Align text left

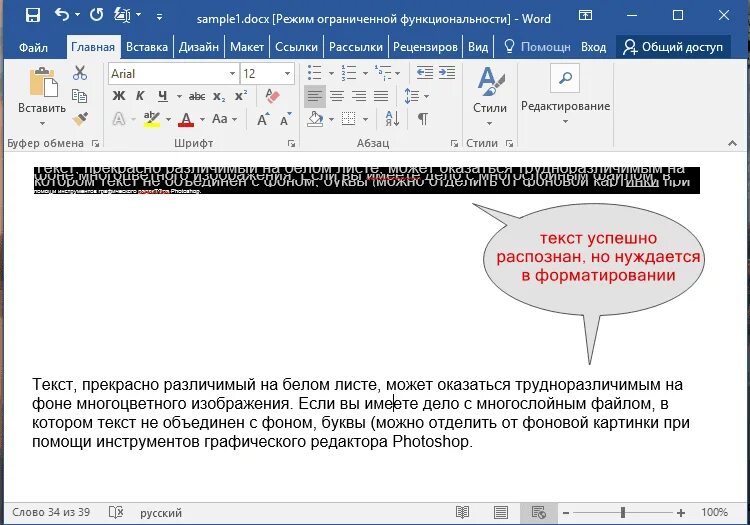[x=315, y=96]
